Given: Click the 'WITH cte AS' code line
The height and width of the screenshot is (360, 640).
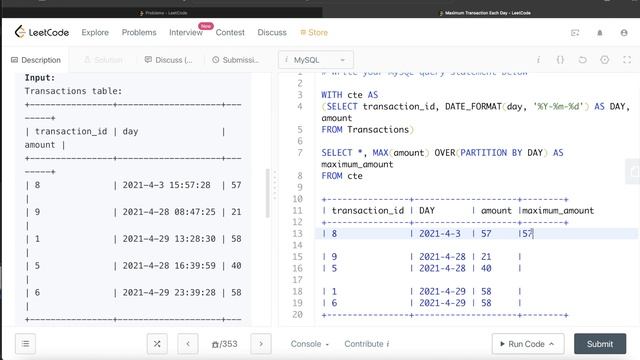Looking at the screenshot, I should (x=350, y=95).
